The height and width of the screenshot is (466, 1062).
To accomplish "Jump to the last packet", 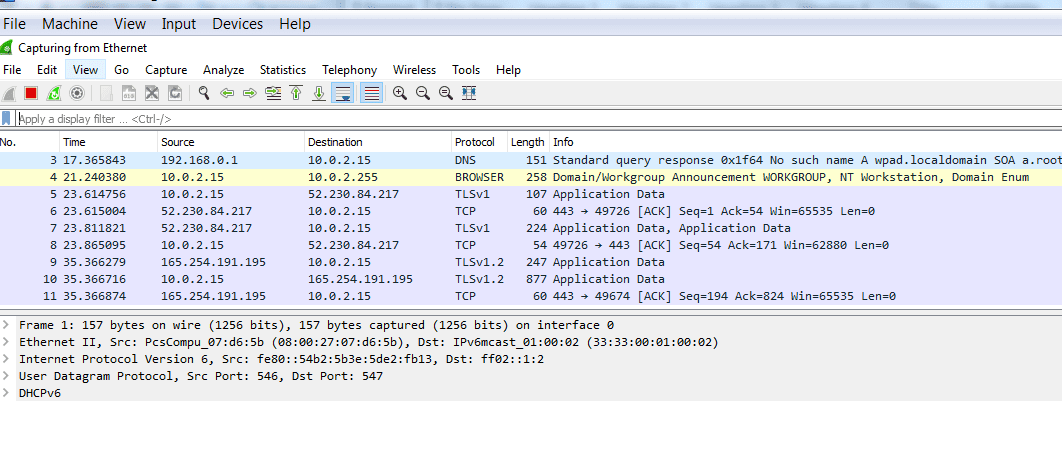I will (x=319, y=93).
